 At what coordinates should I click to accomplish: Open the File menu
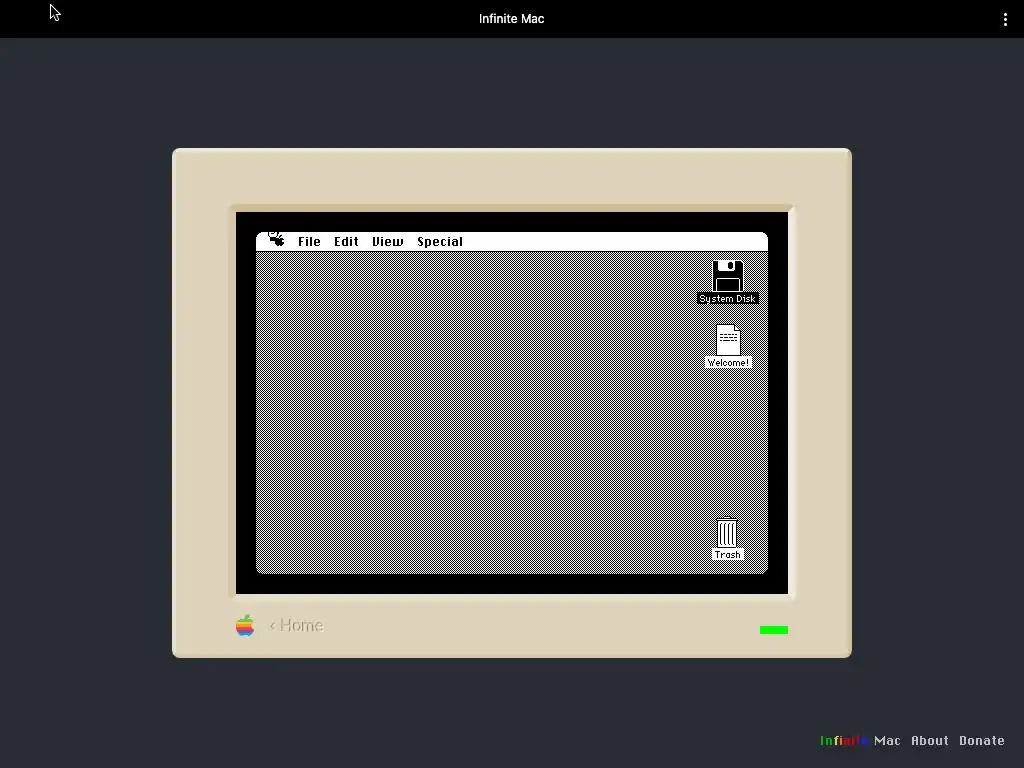tap(310, 242)
